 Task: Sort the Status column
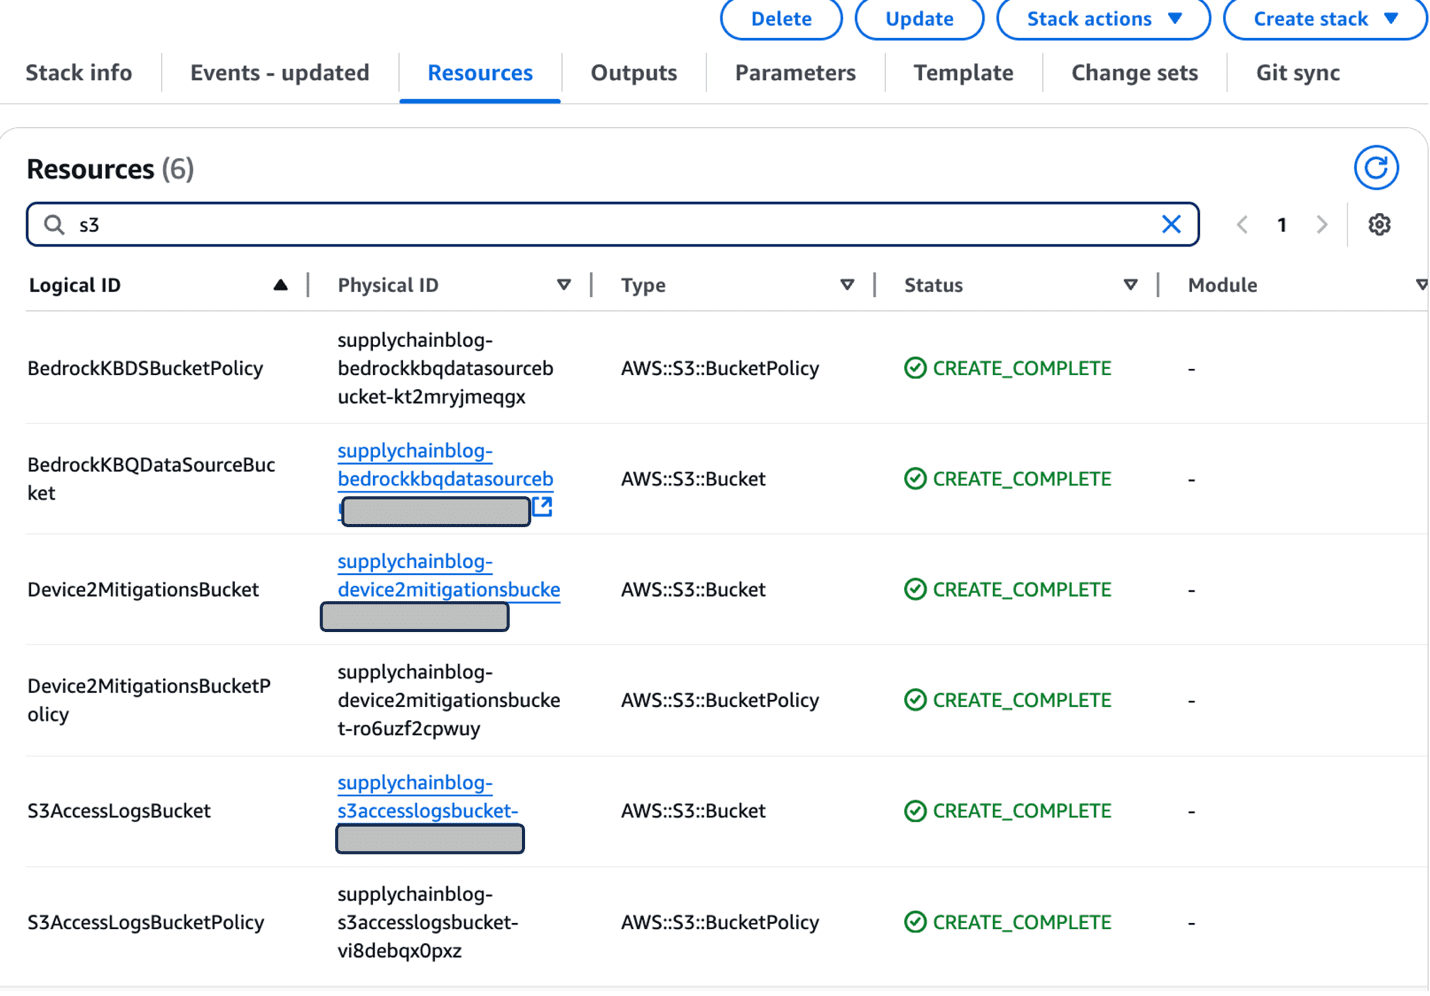pyautogui.click(x=1130, y=285)
